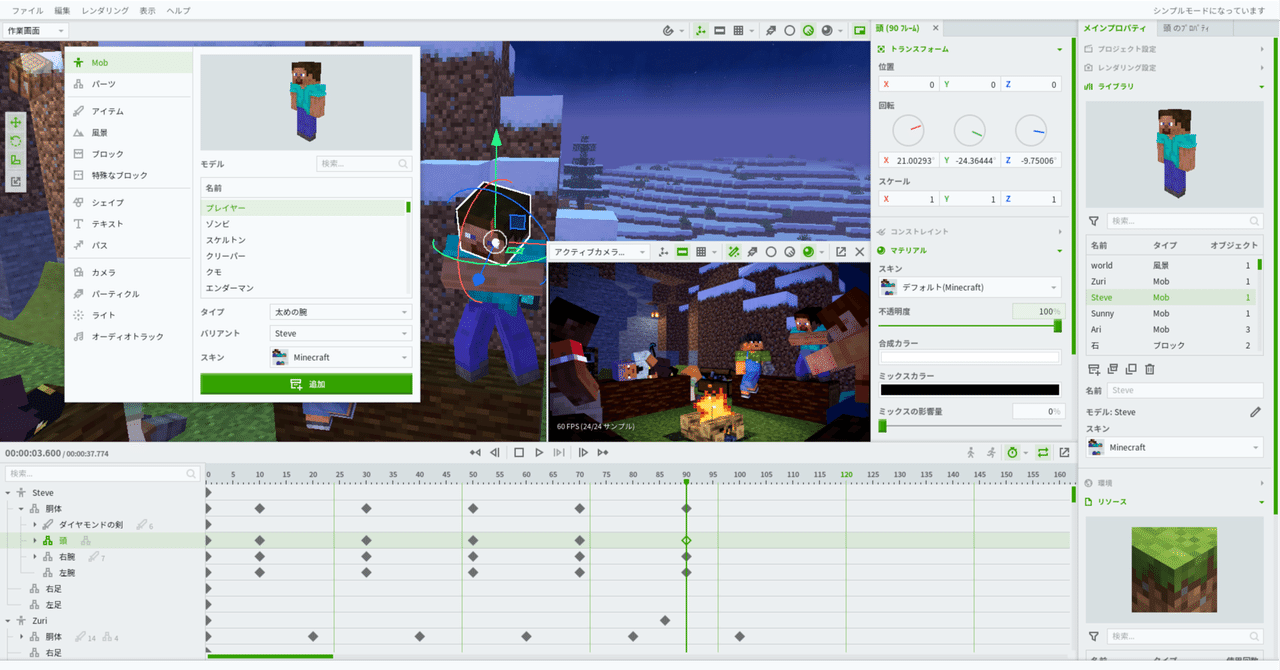The image size is (1280, 670).
Task: Jump to last keyframe in timeline
Action: click(603, 453)
